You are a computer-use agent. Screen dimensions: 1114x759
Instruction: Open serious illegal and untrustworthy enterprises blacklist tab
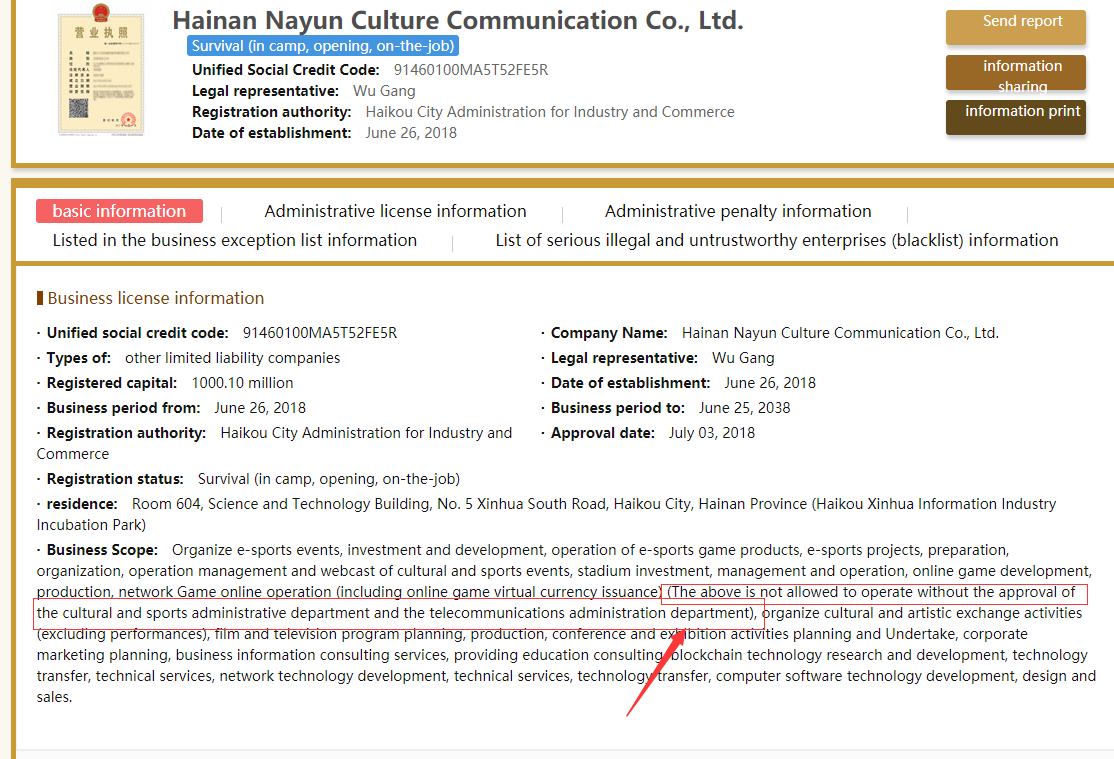pyautogui.click(x=777, y=240)
